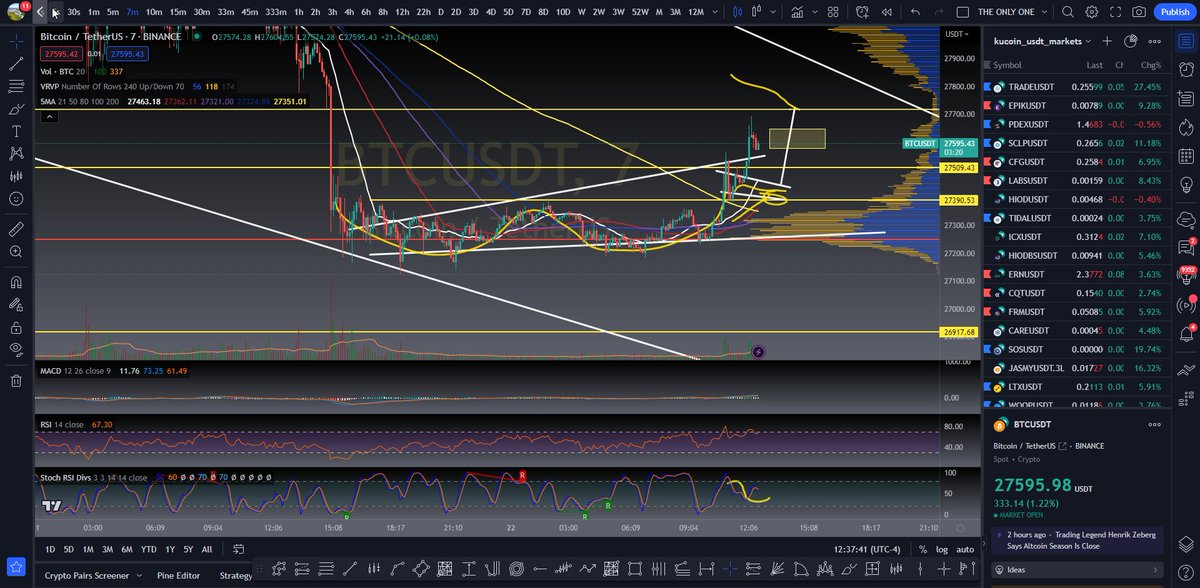Open the Fibonacci and Gann tools
This screenshot has height=588, width=1200.
coord(16,86)
